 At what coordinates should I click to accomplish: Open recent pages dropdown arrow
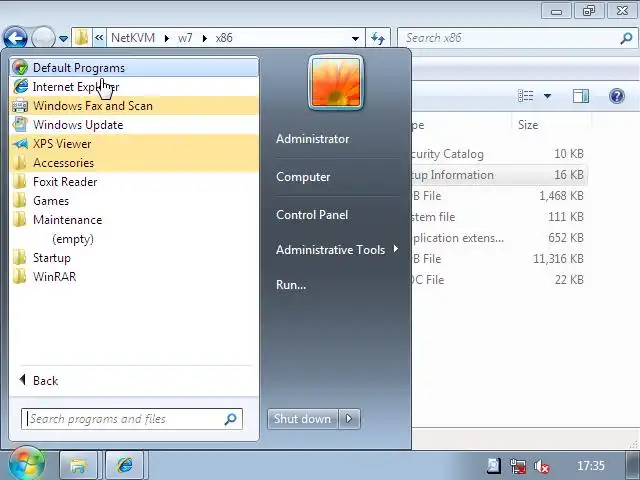(x=63, y=39)
